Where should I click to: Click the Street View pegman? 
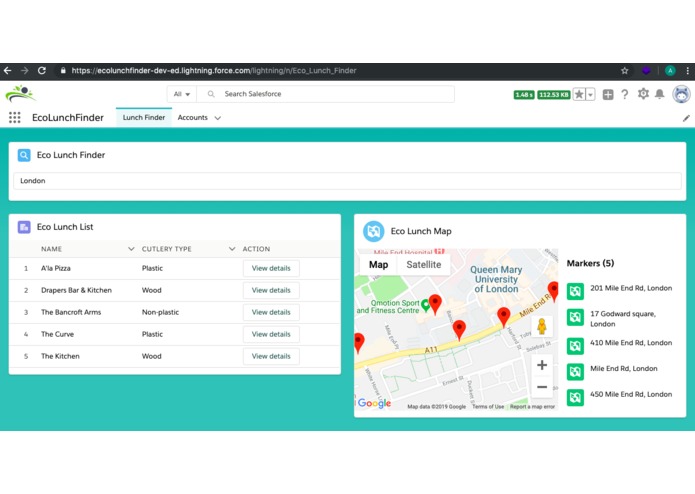coord(542,327)
